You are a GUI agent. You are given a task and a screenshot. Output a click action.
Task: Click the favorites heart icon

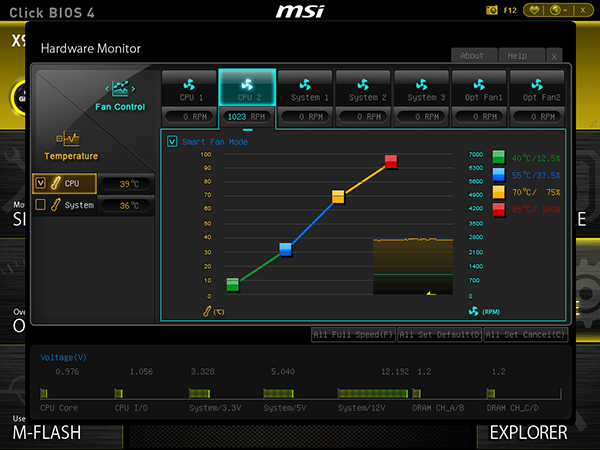534,10
